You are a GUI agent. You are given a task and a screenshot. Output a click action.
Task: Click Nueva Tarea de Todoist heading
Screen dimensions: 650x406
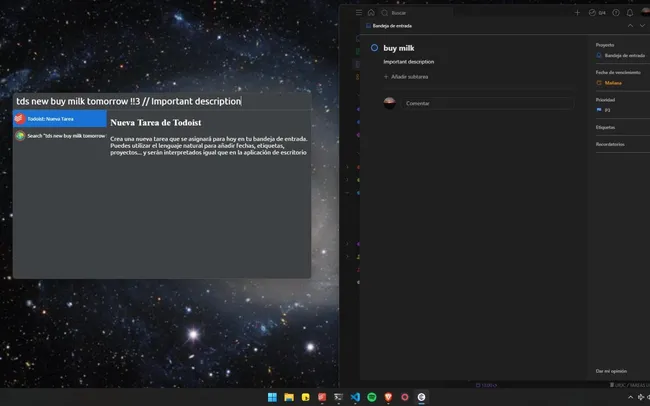[155, 123]
